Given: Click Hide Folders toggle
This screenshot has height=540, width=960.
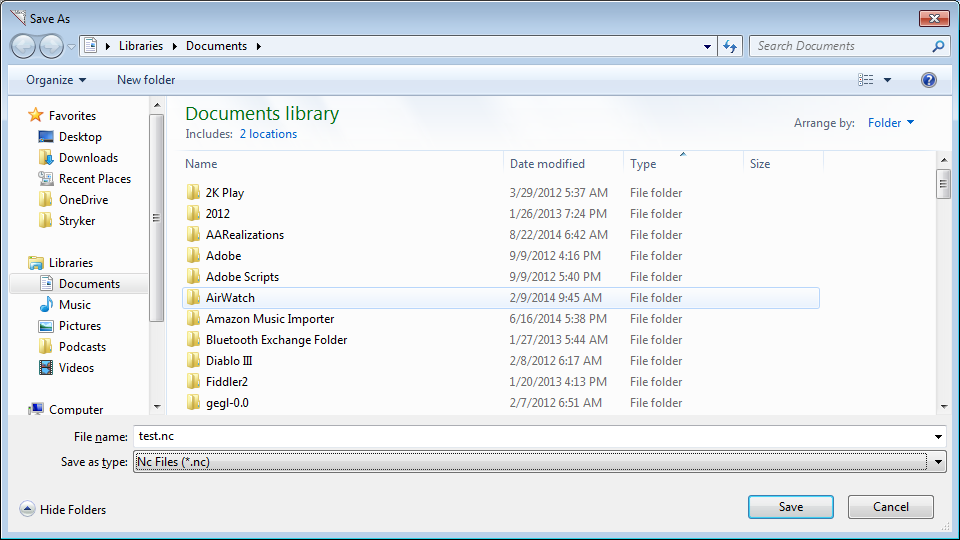Looking at the screenshot, I should 62,509.
